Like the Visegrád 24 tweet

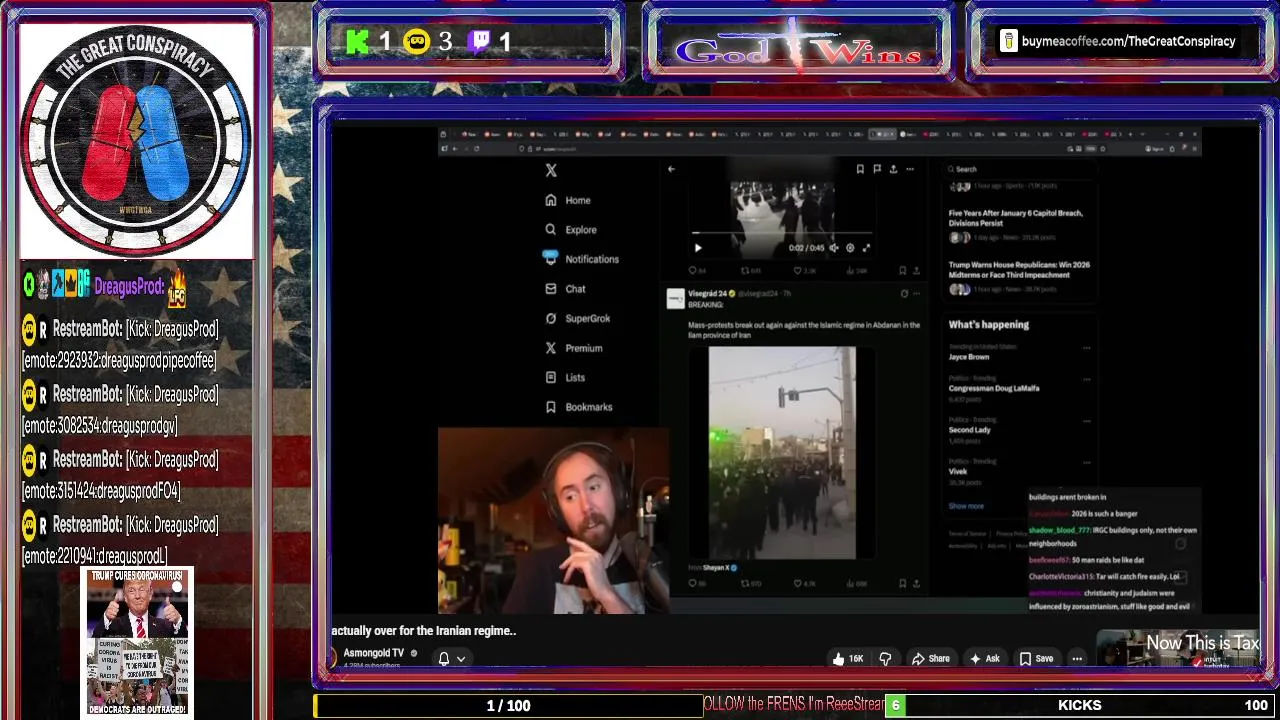pyautogui.click(x=798, y=583)
